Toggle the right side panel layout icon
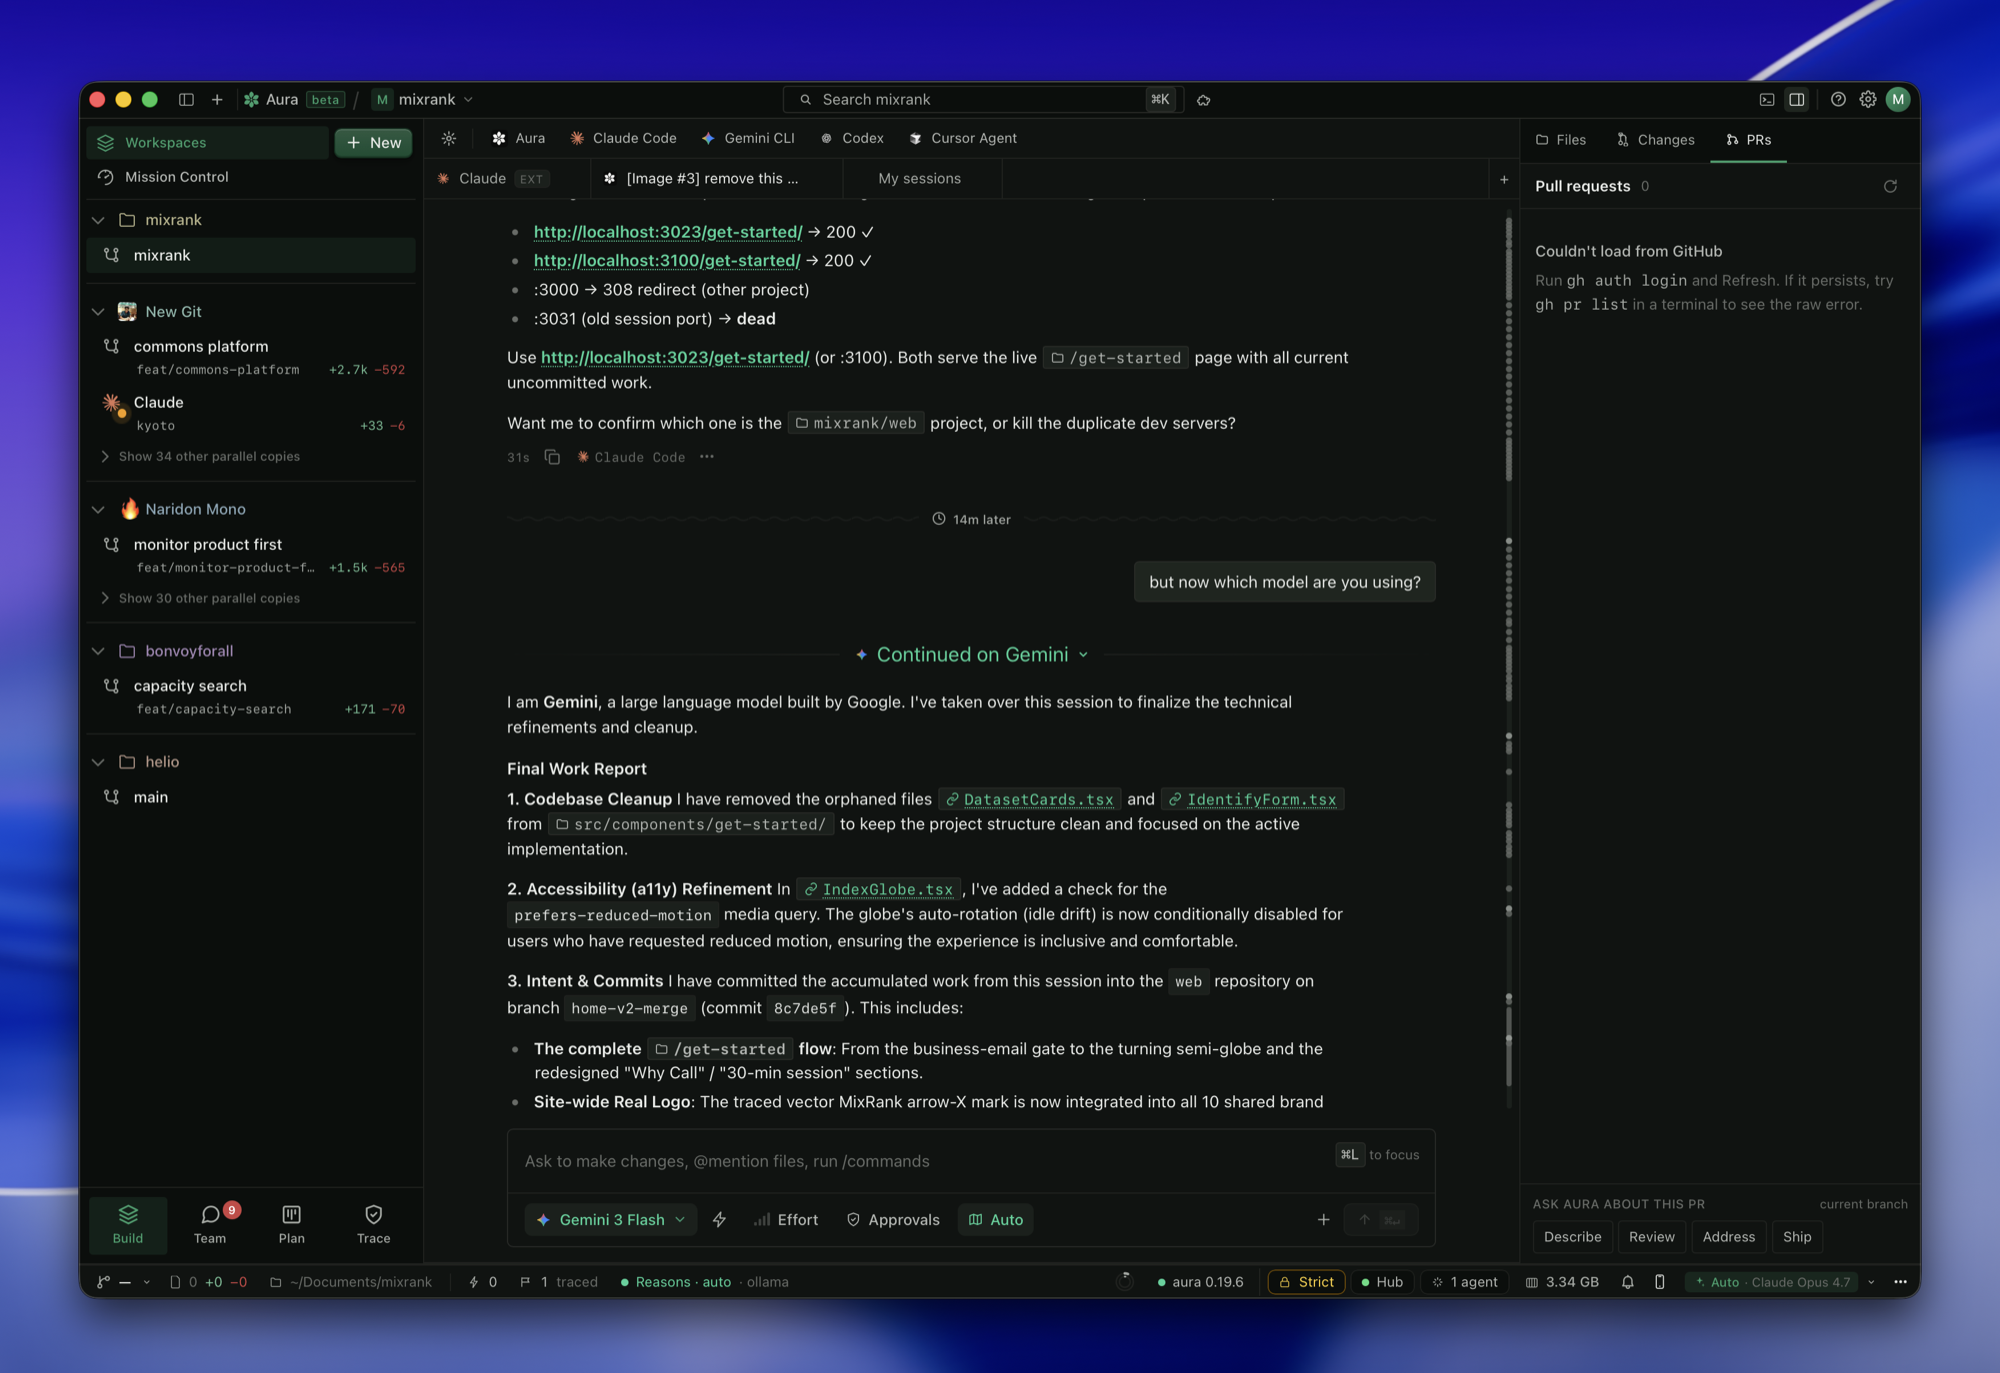 (x=1797, y=100)
